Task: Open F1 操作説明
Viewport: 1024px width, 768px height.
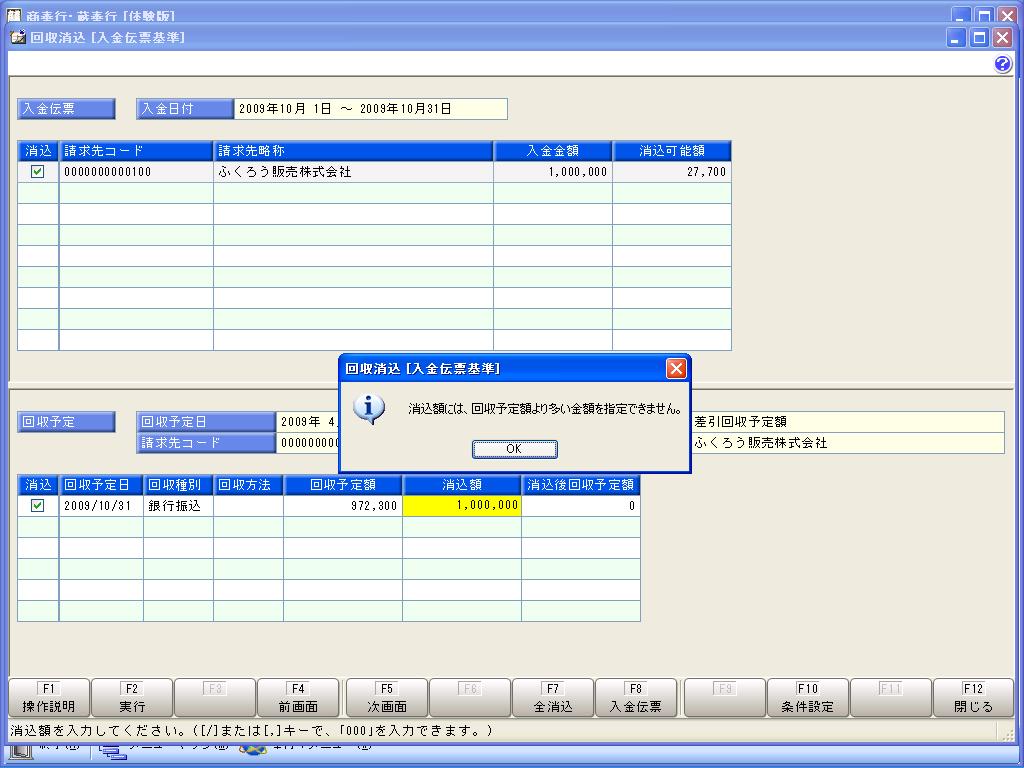Action: pos(49,697)
